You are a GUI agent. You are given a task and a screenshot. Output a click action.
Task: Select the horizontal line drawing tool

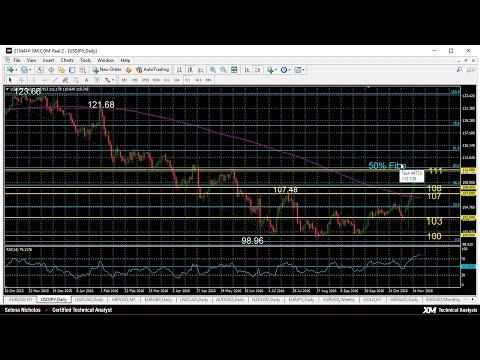coord(44,80)
